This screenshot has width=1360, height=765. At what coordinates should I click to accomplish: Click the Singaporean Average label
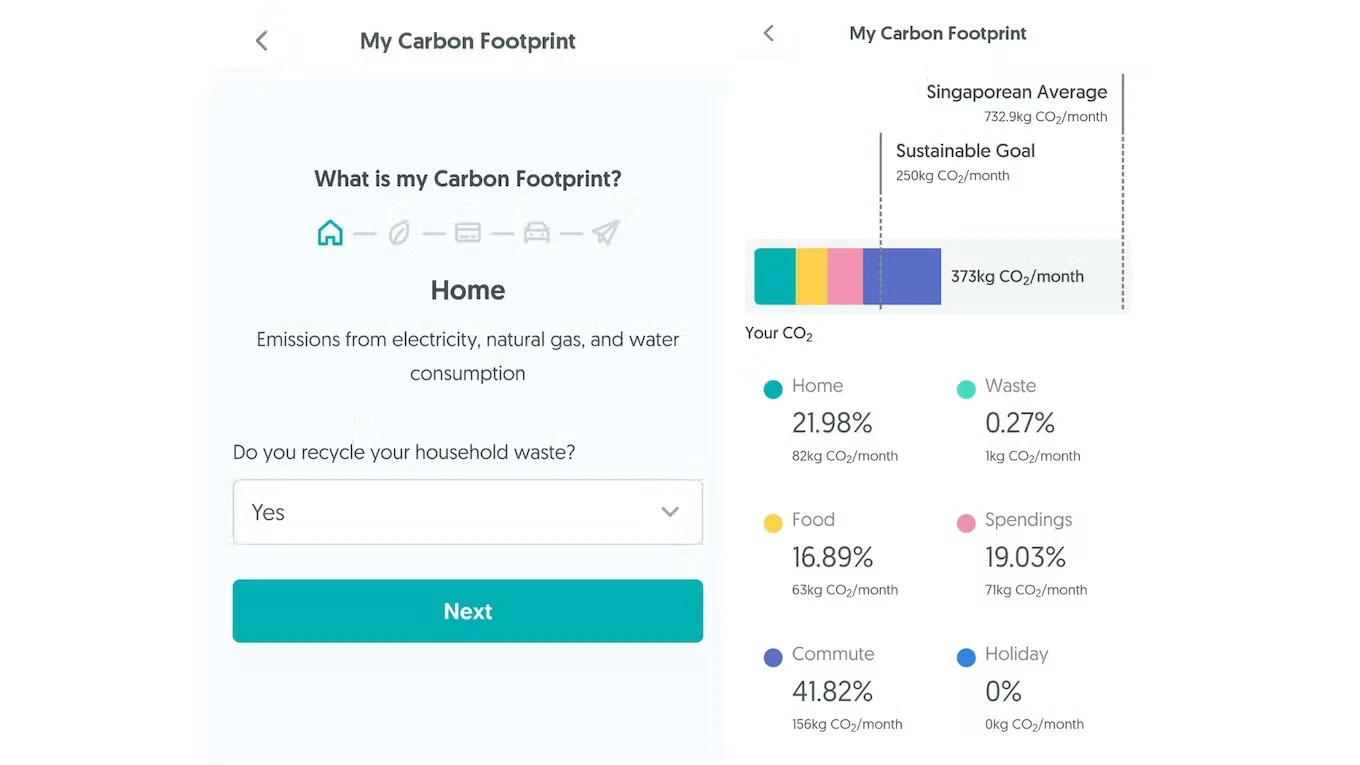pos(1016,91)
